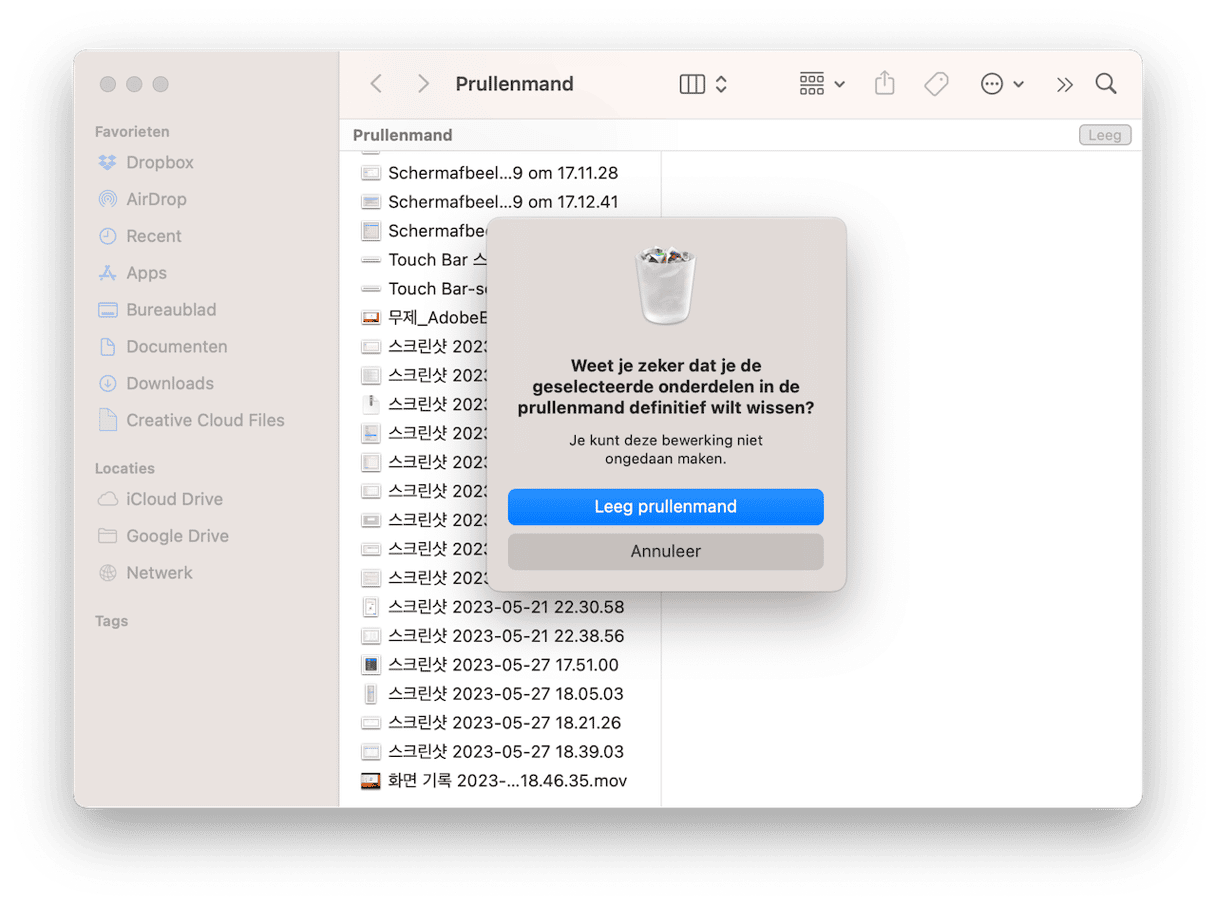Click the Netwerk globe icon
Image resolution: width=1216 pixels, height=905 pixels.
click(108, 573)
